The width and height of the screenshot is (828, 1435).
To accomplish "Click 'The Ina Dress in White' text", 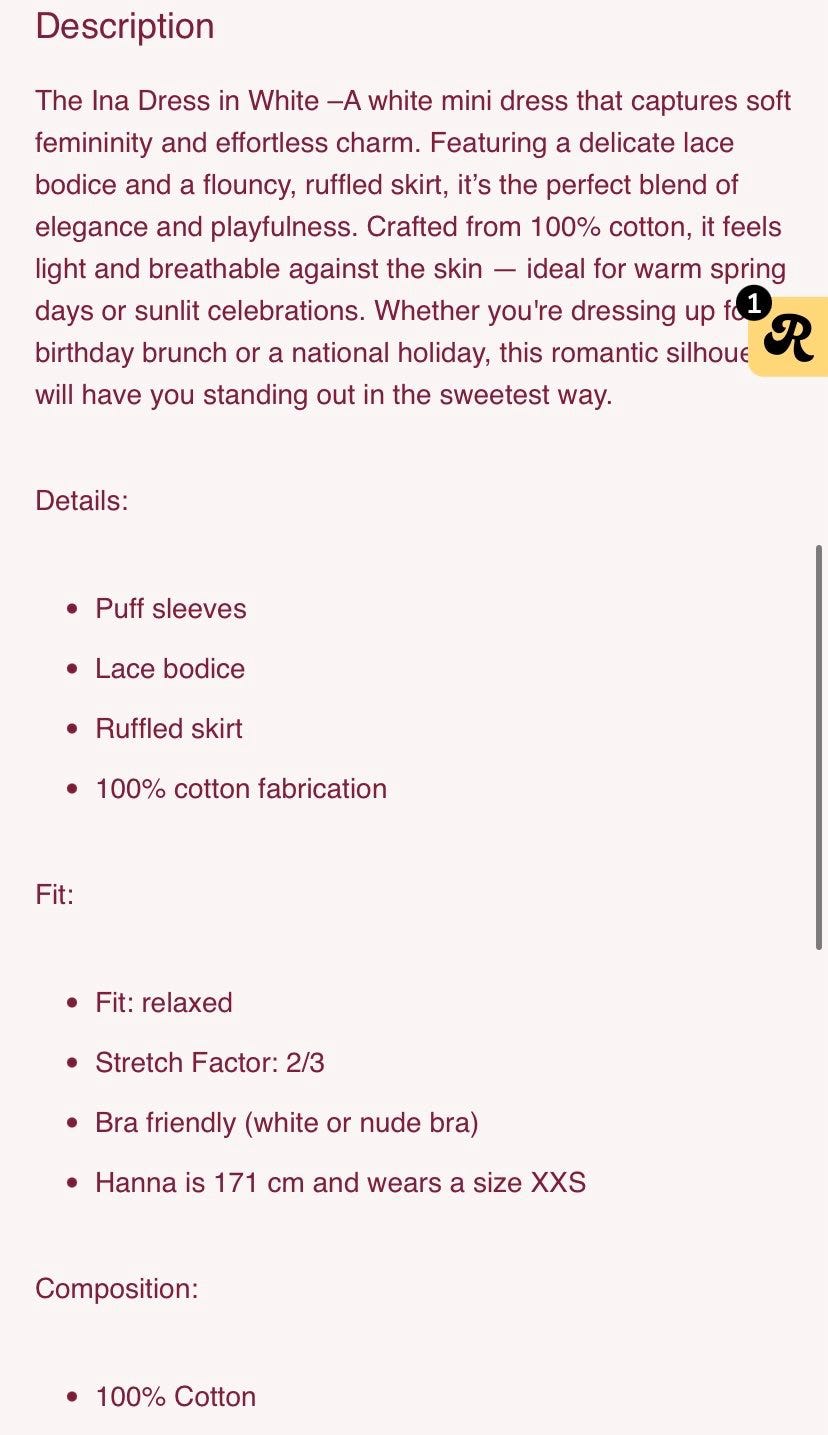I will [177, 101].
